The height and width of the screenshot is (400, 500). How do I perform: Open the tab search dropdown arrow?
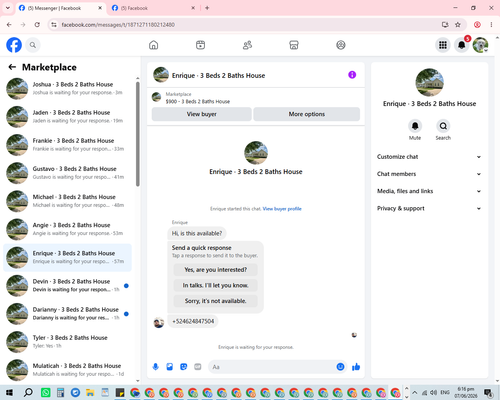click(x=8, y=8)
